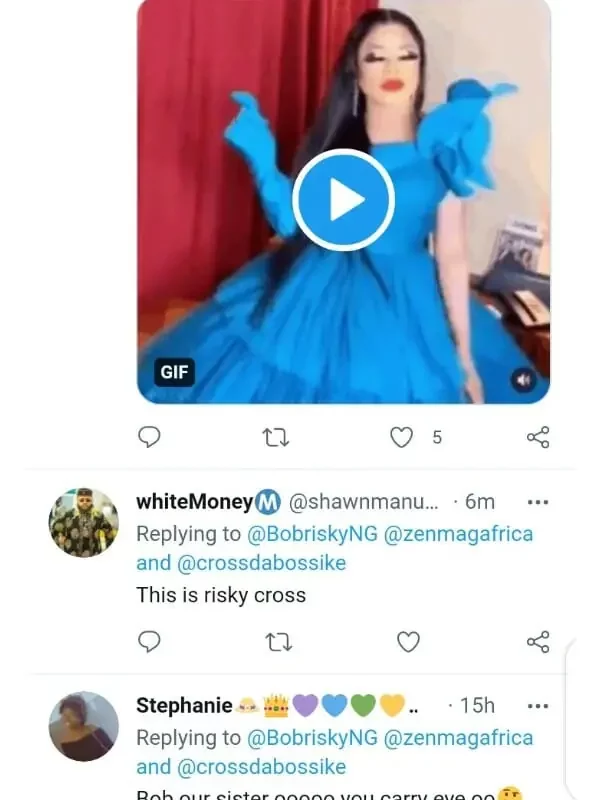
Task: Reply to the "This is risky cross" tweet
Action: pos(149,641)
